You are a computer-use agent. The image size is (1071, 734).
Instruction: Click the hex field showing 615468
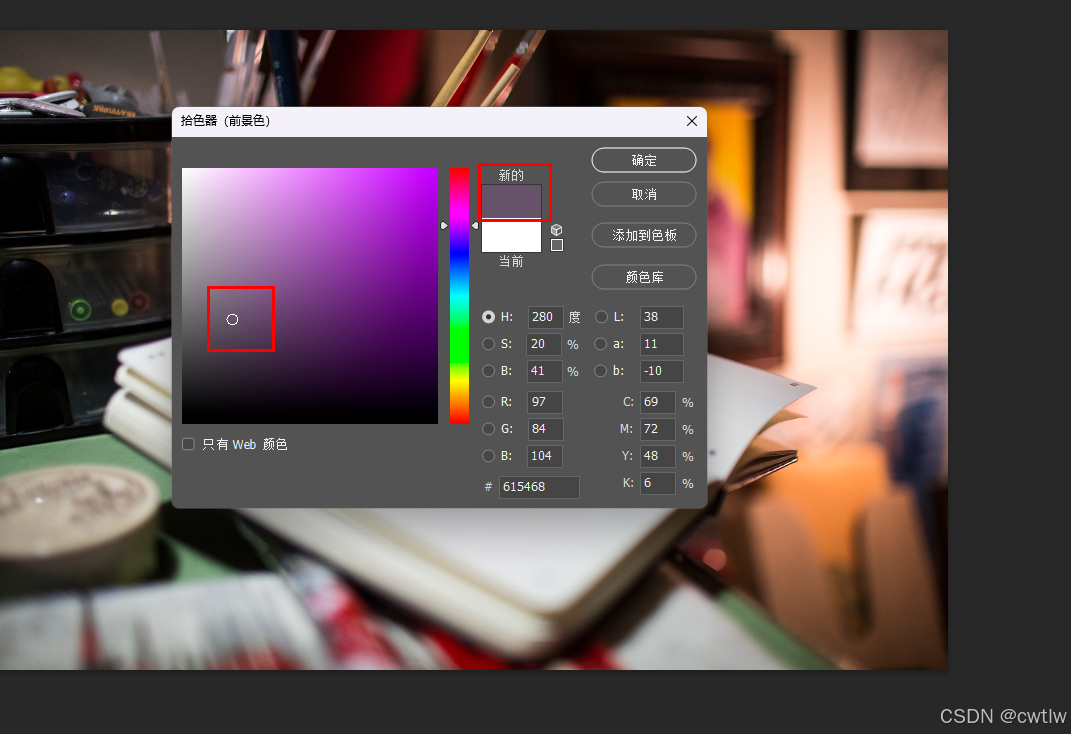(x=539, y=487)
